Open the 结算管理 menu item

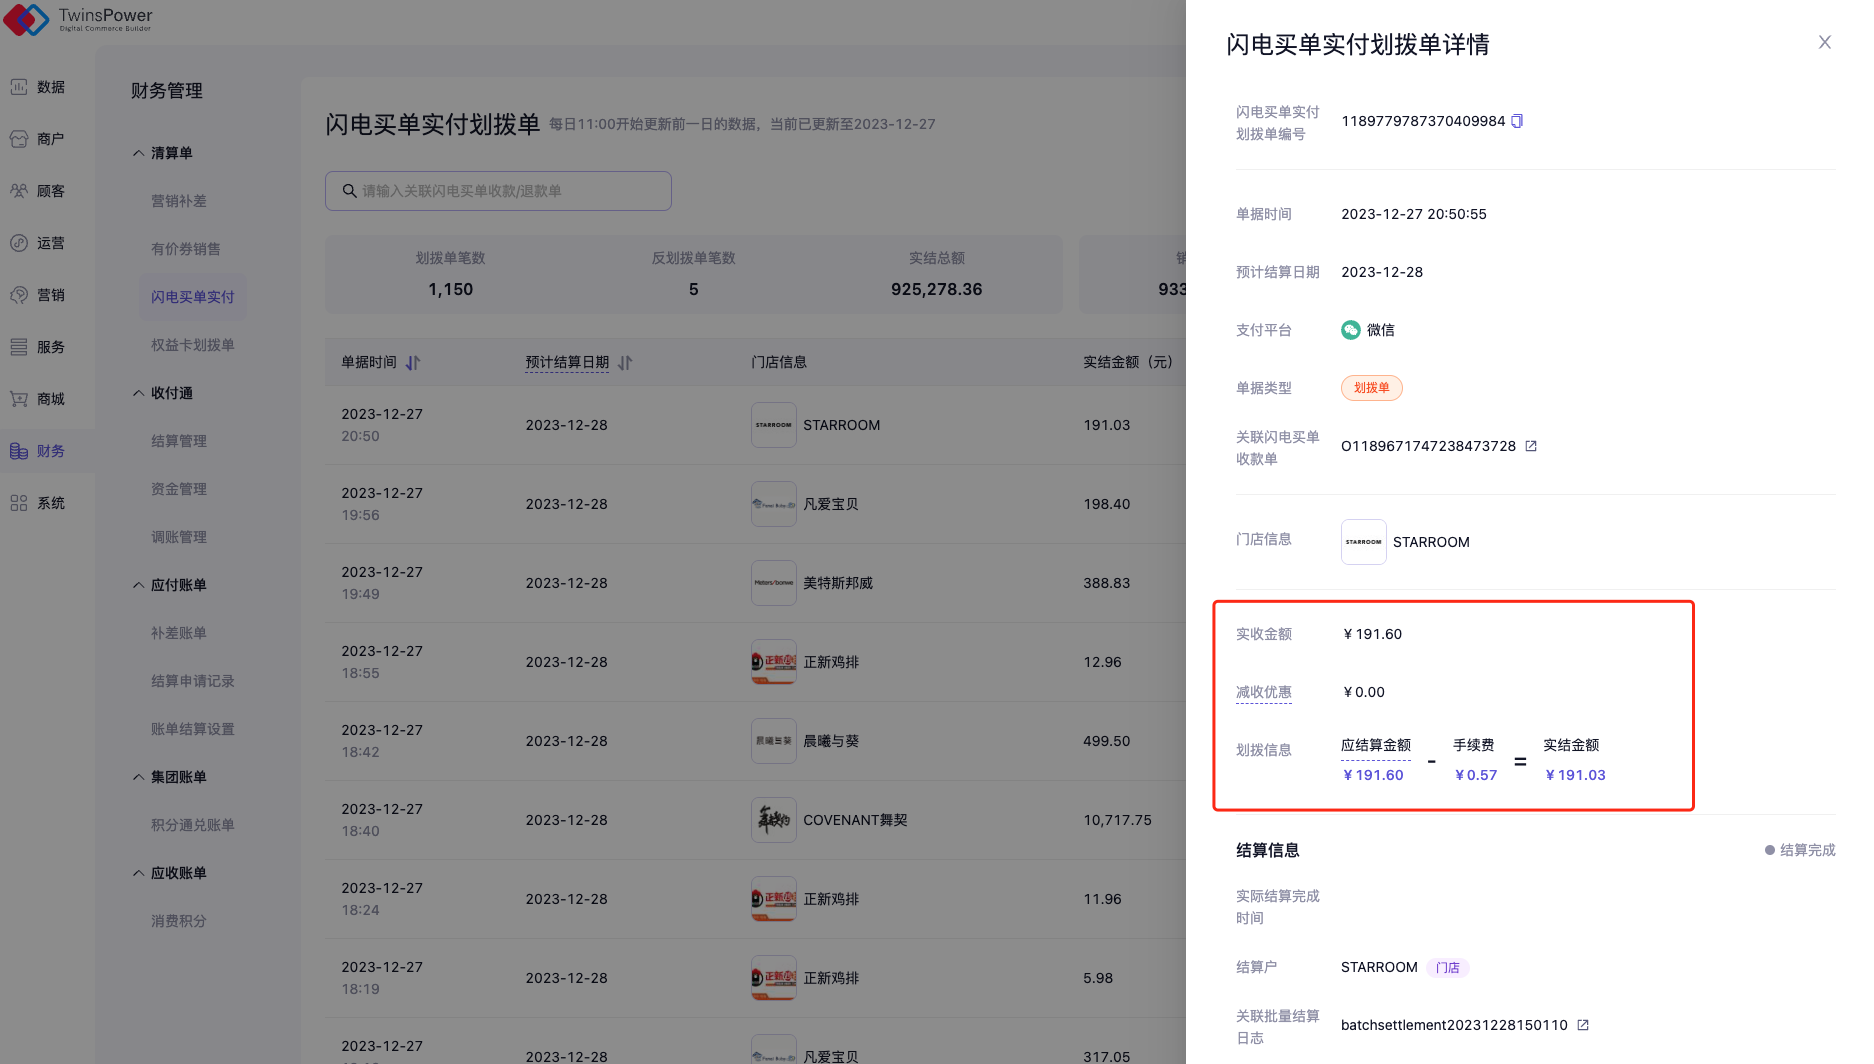pyautogui.click(x=178, y=441)
